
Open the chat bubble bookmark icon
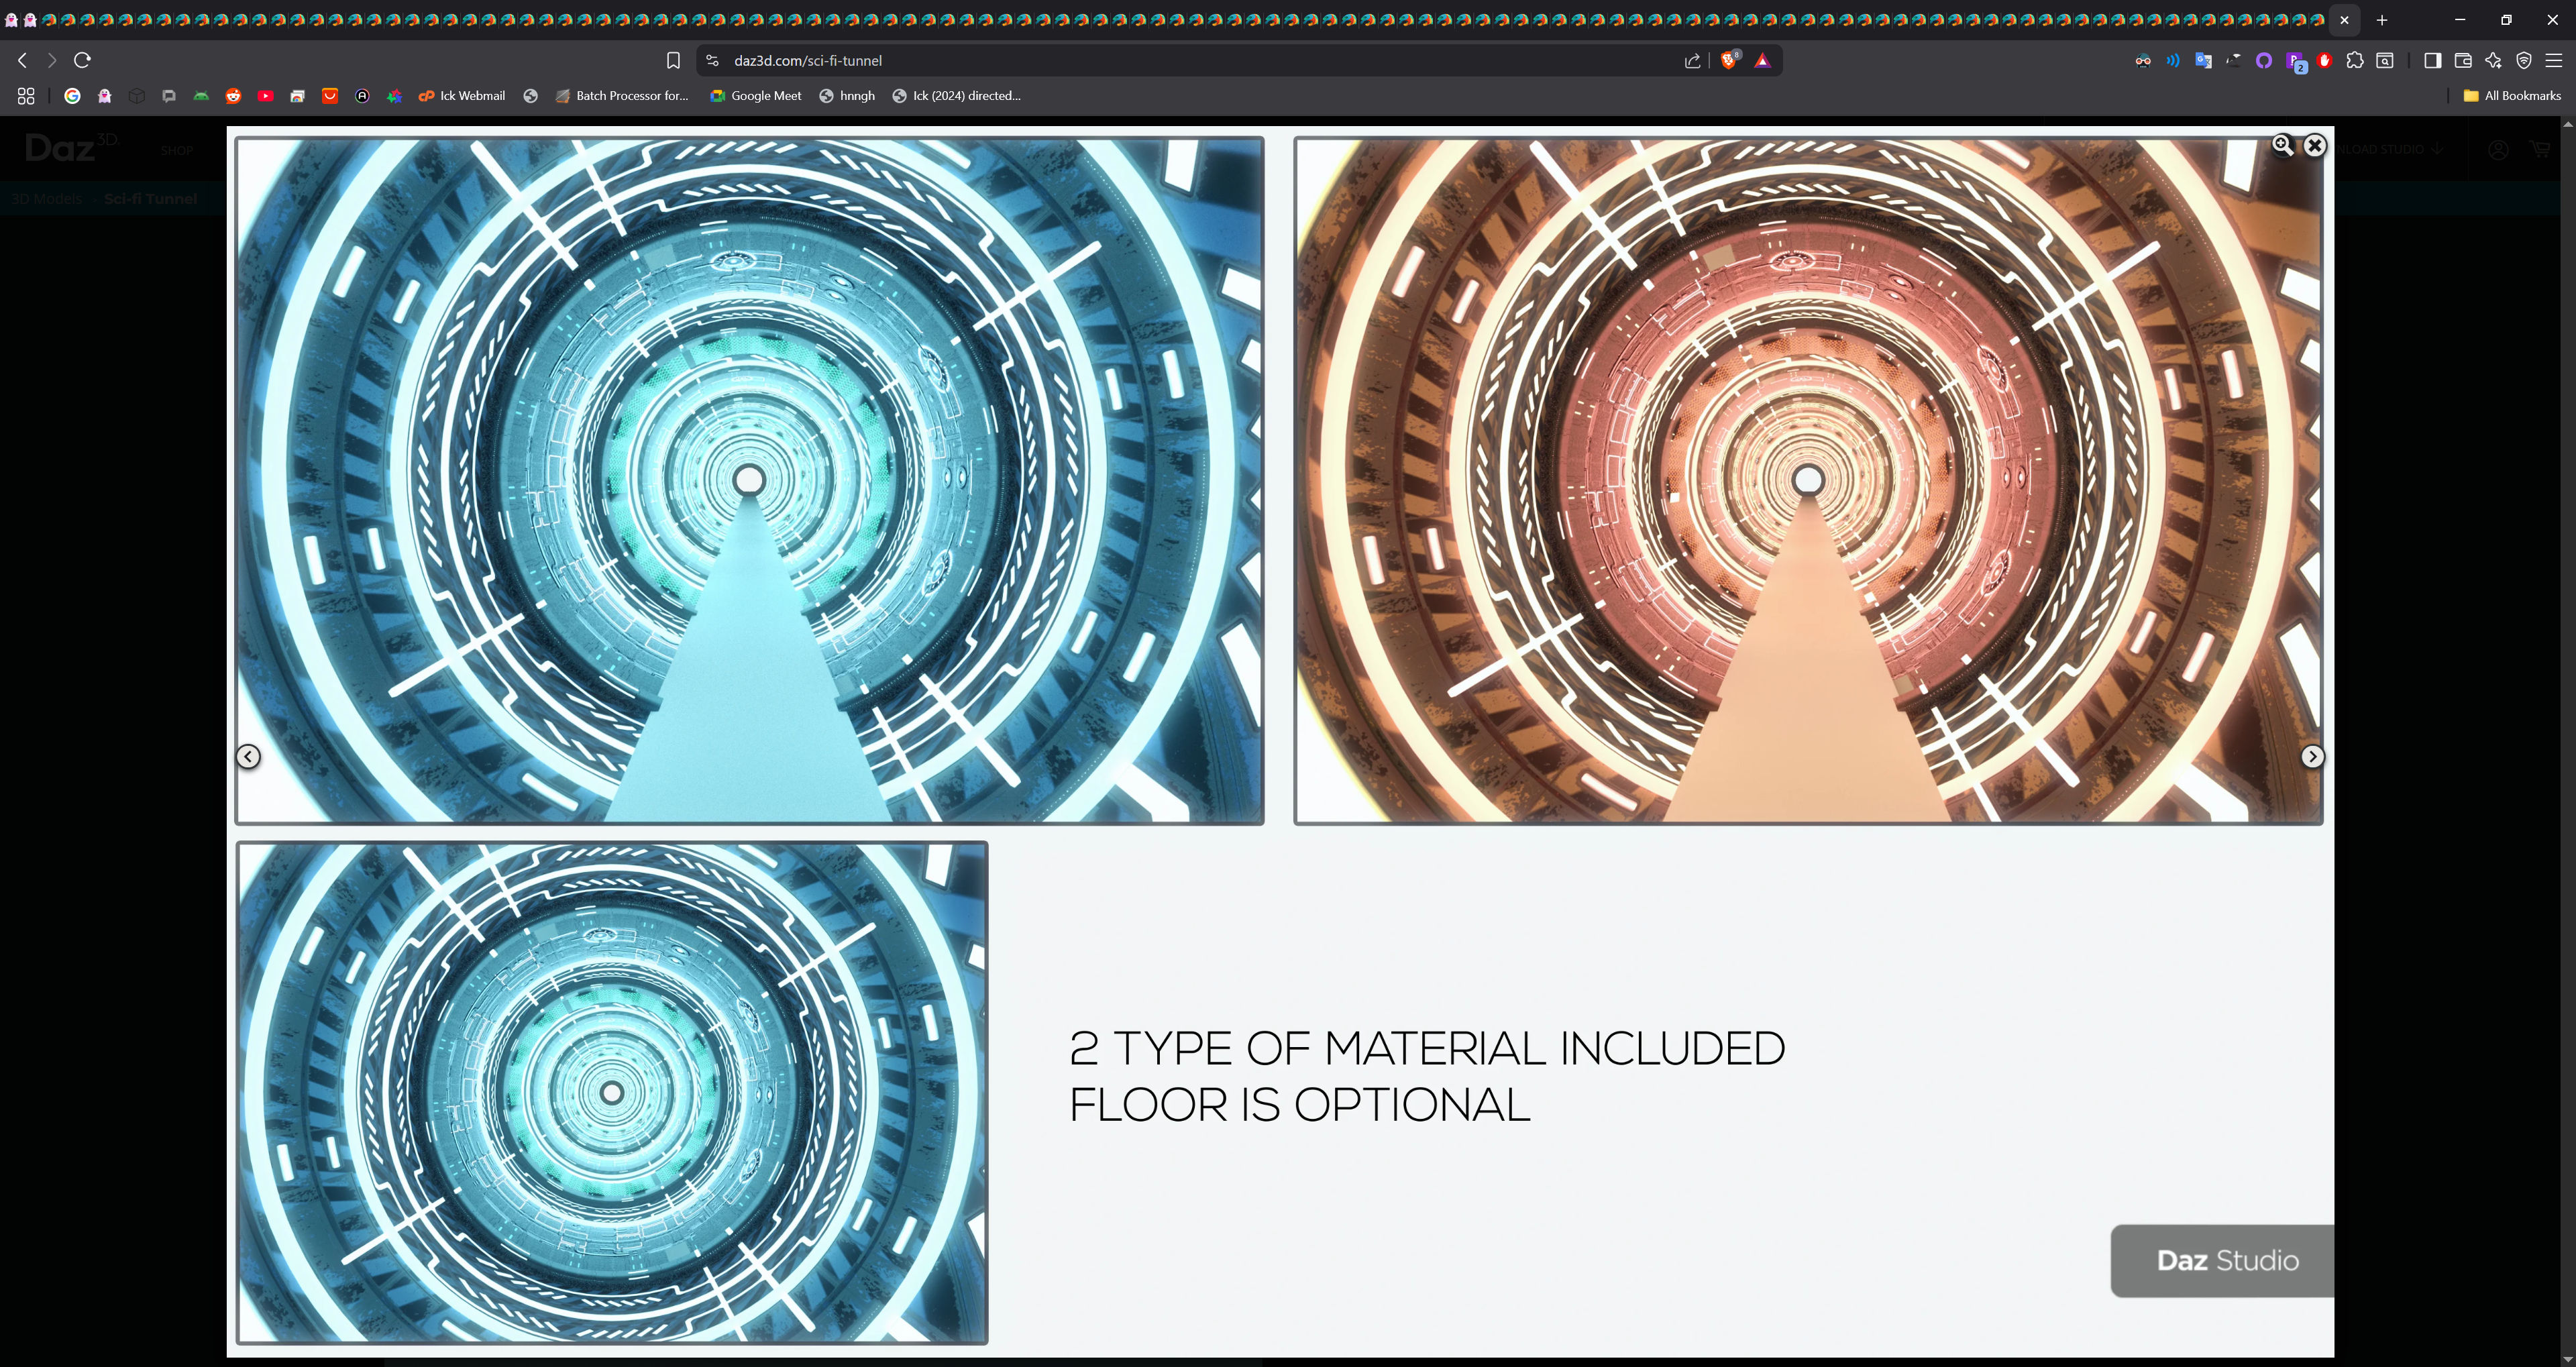(169, 96)
